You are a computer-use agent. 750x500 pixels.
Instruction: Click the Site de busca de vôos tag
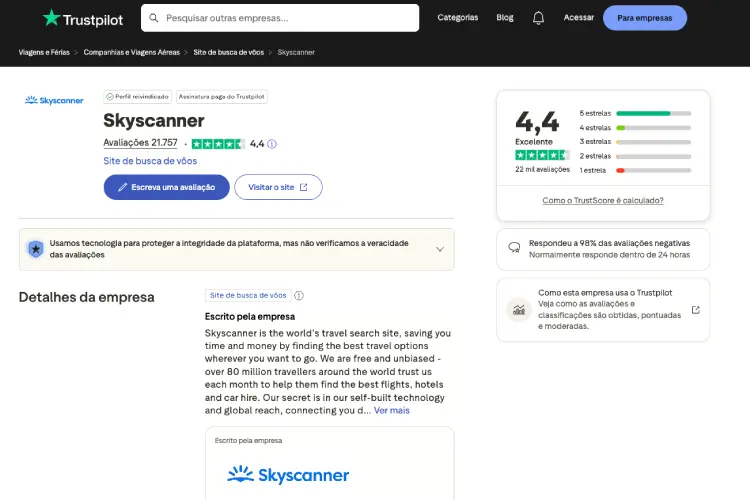point(248,296)
